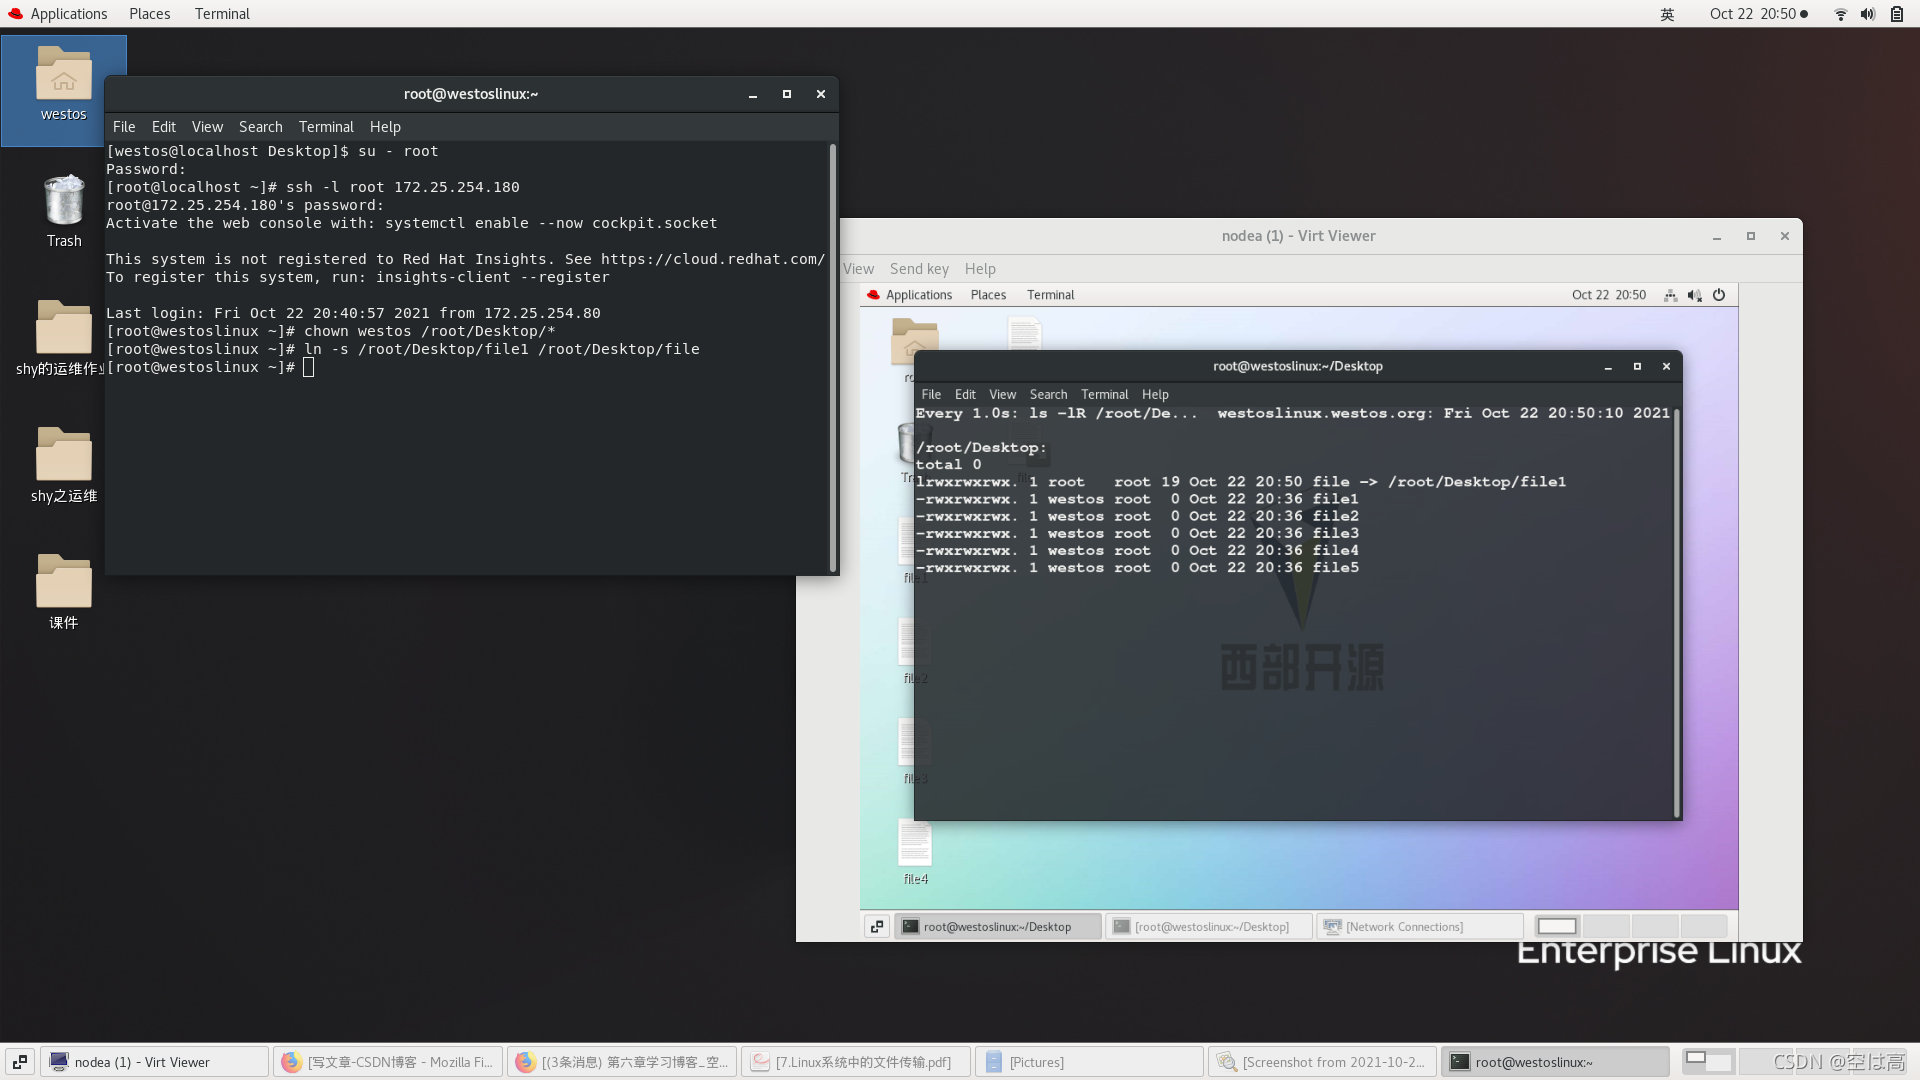The height and width of the screenshot is (1080, 1920).
Task: Click the volume icon in top bar
Action: 1867,14
